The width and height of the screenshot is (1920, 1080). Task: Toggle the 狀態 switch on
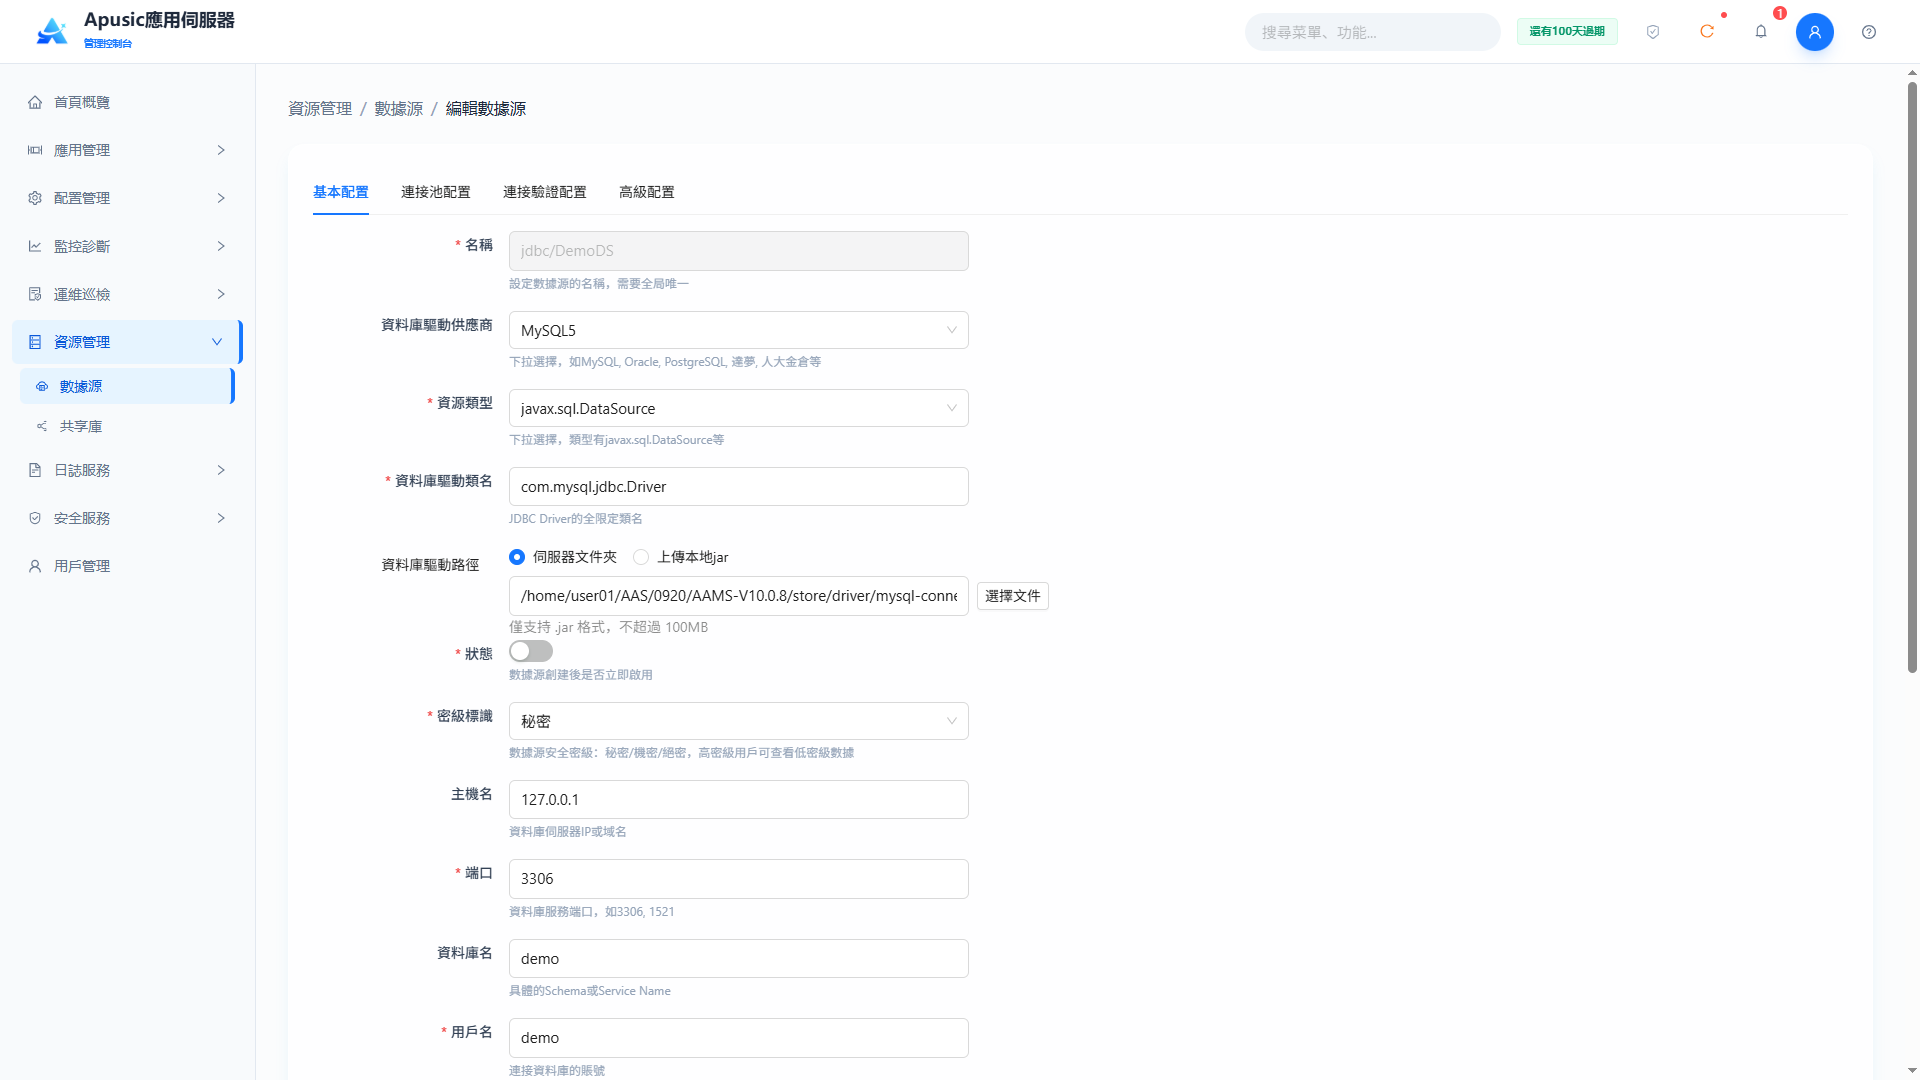point(531,651)
